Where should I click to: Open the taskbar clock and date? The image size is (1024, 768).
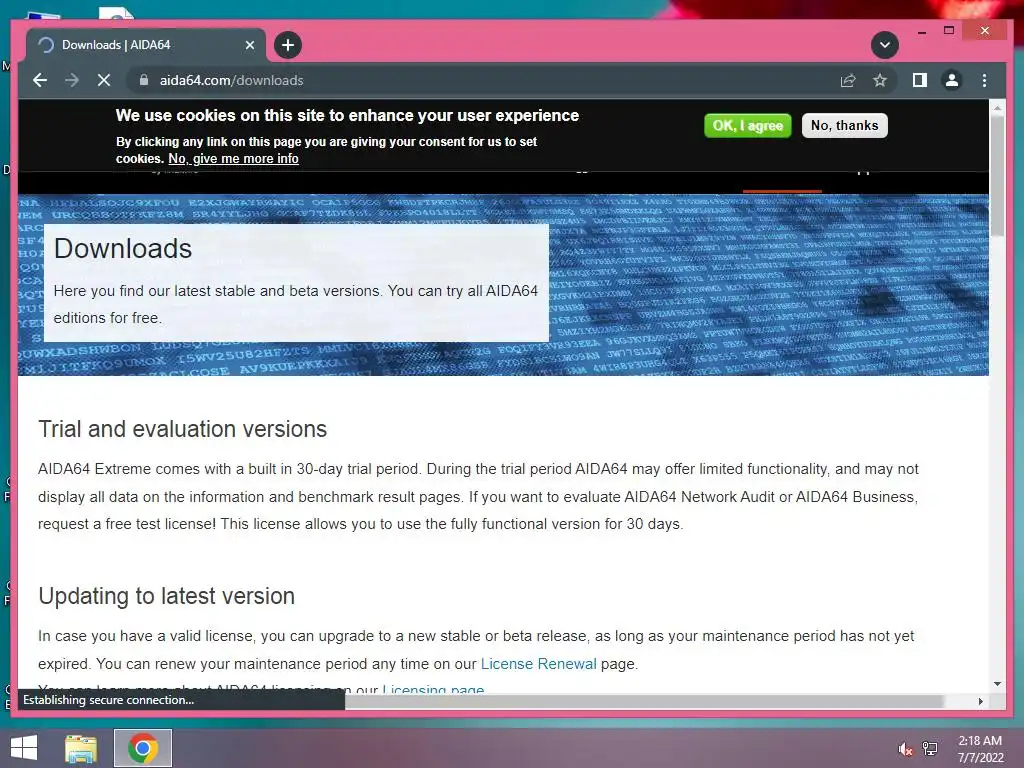980,749
